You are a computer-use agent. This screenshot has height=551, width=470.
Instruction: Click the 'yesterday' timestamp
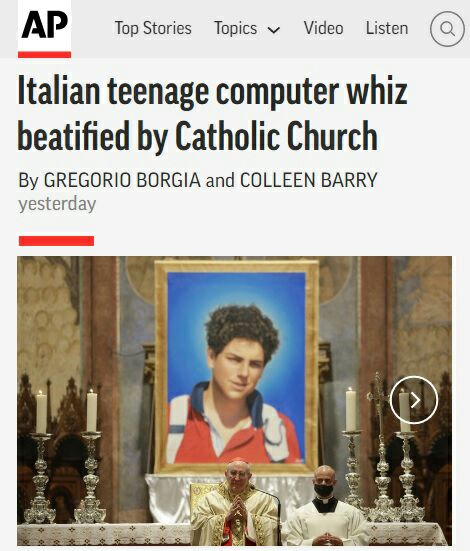pos(57,204)
